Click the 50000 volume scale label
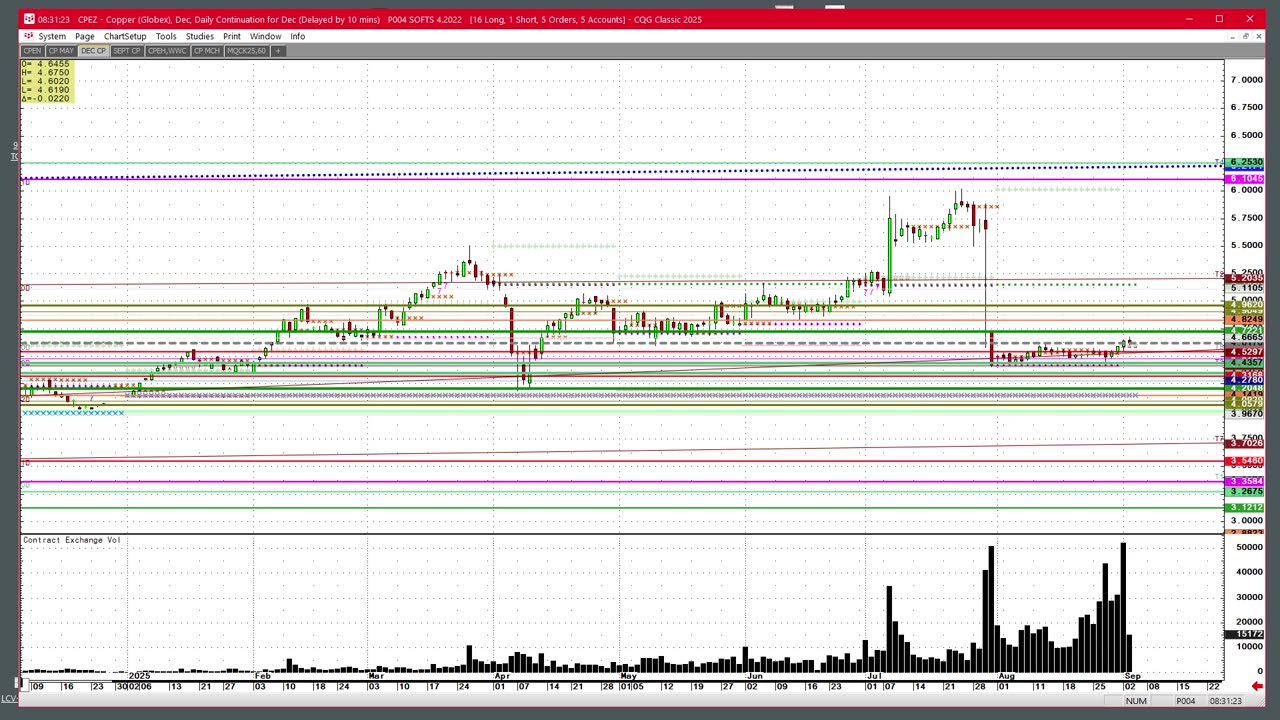1280x720 pixels. 1249,548
